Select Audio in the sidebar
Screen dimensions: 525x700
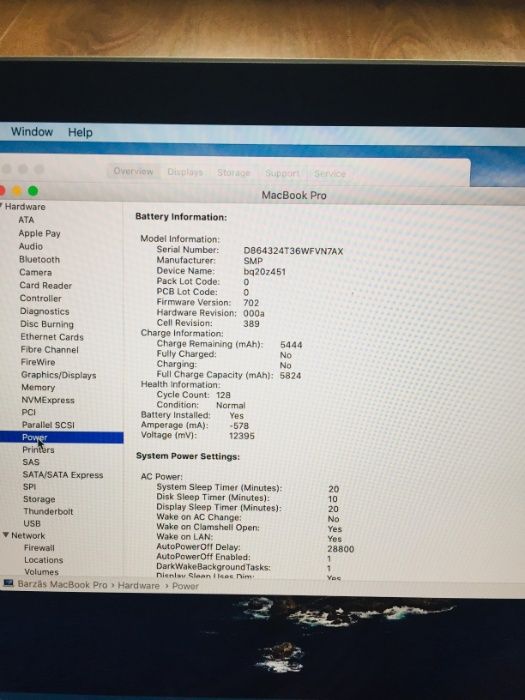31,246
